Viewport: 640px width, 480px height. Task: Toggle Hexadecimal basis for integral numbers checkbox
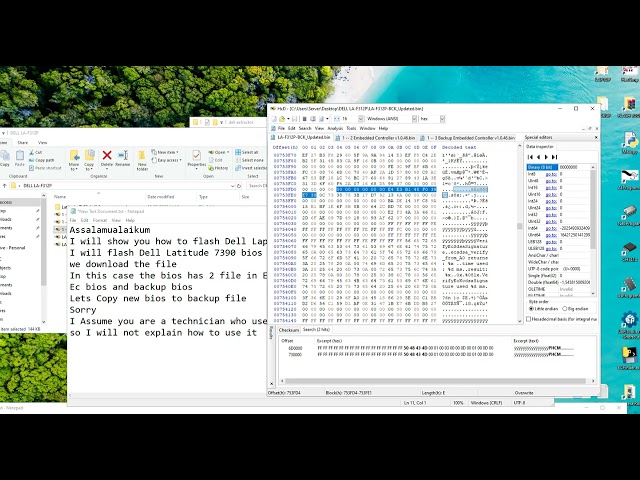pyautogui.click(x=529, y=319)
